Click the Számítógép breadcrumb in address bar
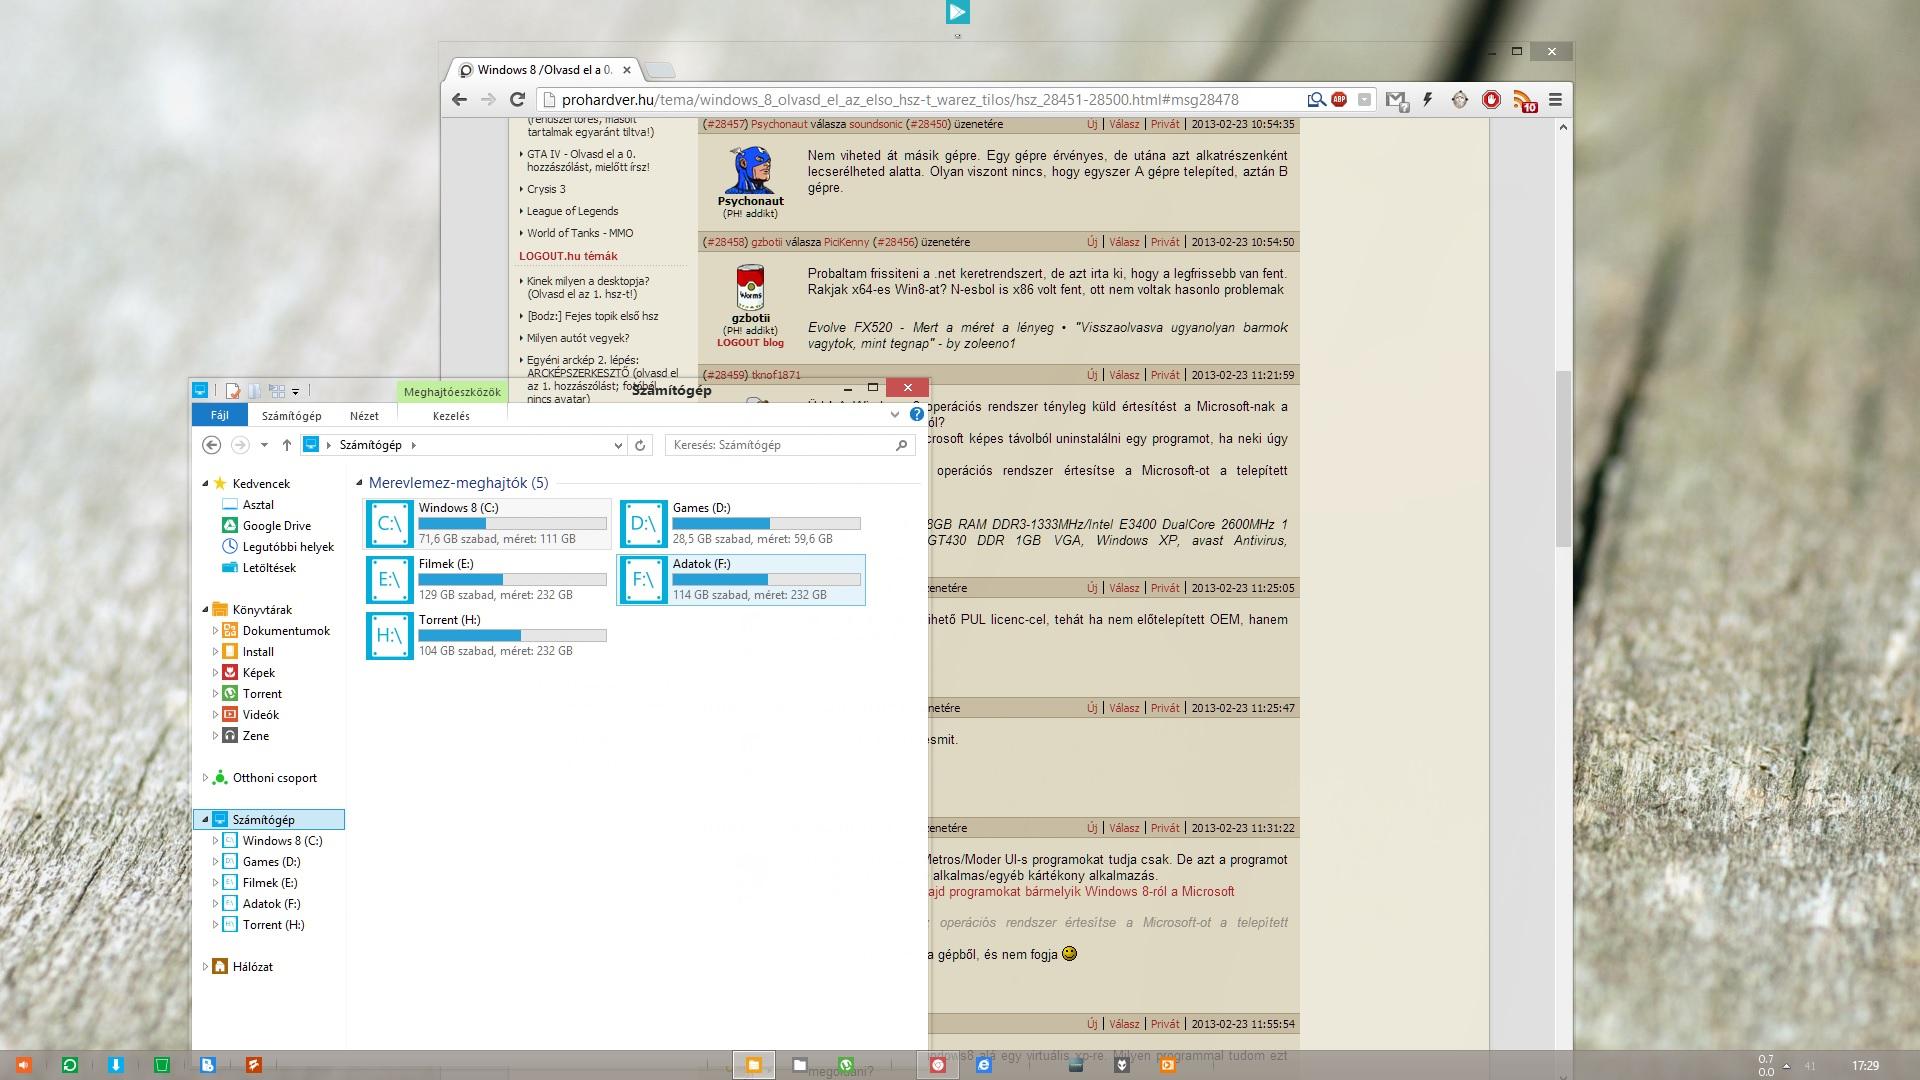Image resolution: width=1920 pixels, height=1080 pixels. 370,445
